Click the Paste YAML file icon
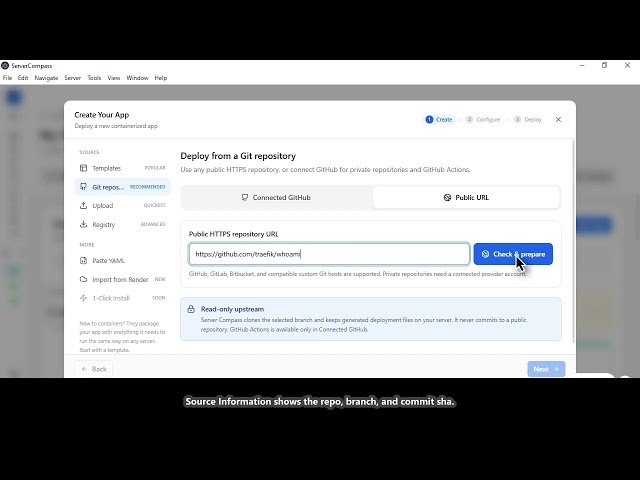The image size is (640, 480). point(83,260)
